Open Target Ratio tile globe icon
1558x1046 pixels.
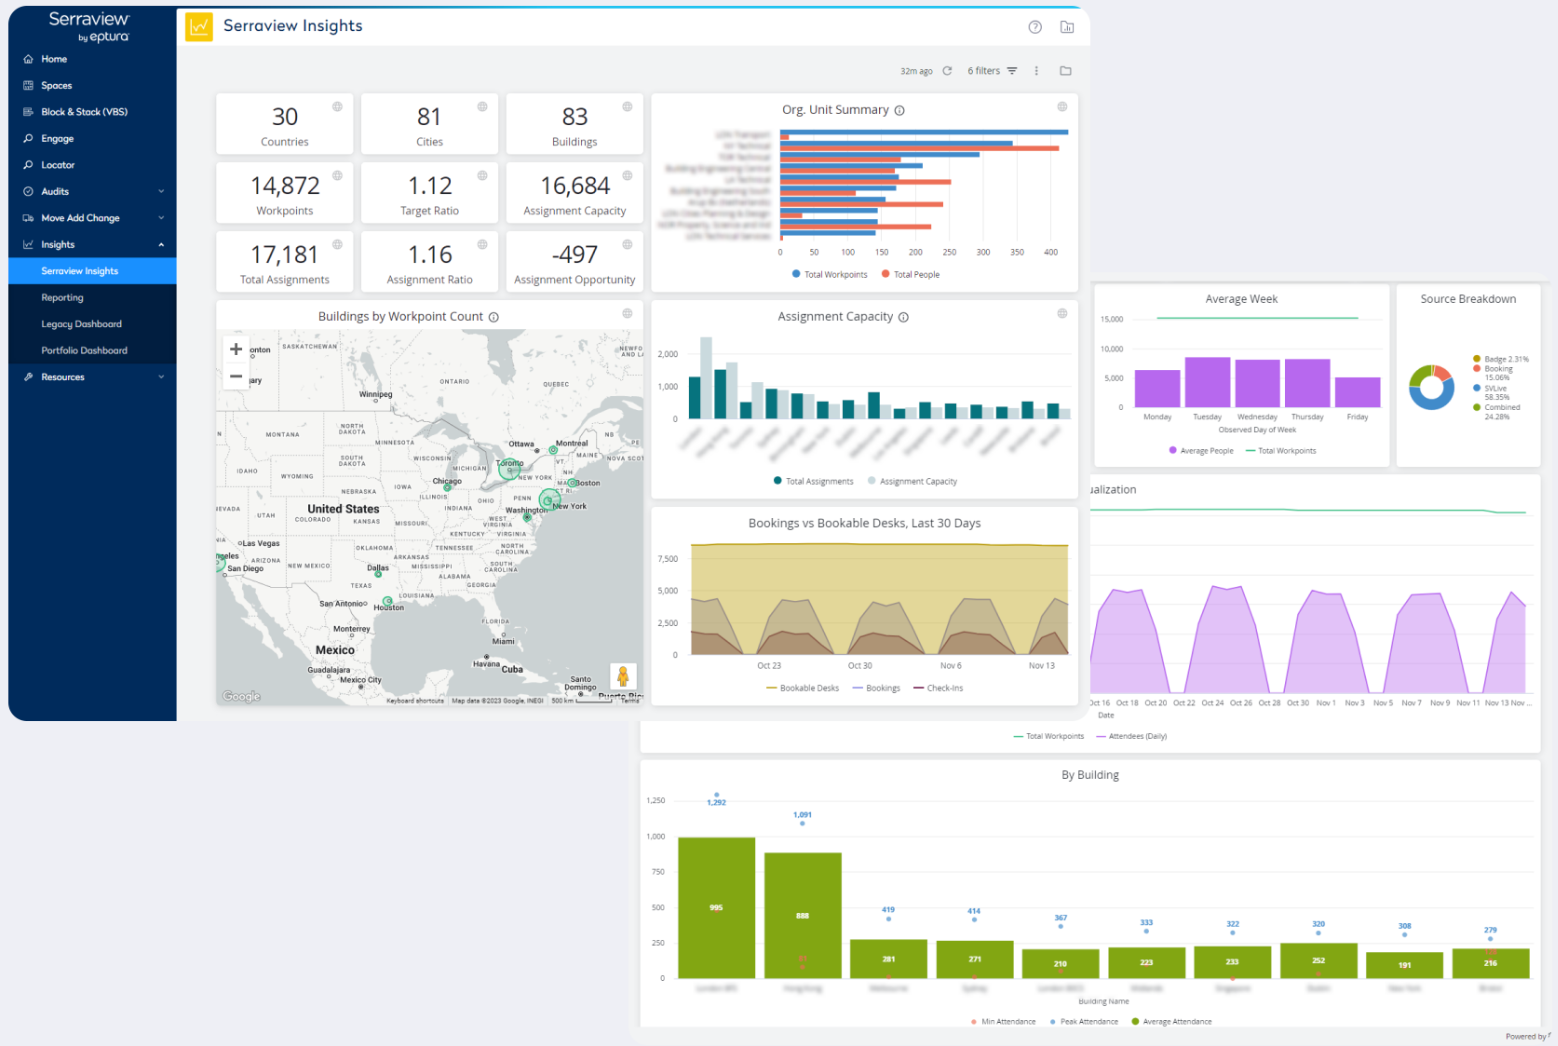pos(482,175)
